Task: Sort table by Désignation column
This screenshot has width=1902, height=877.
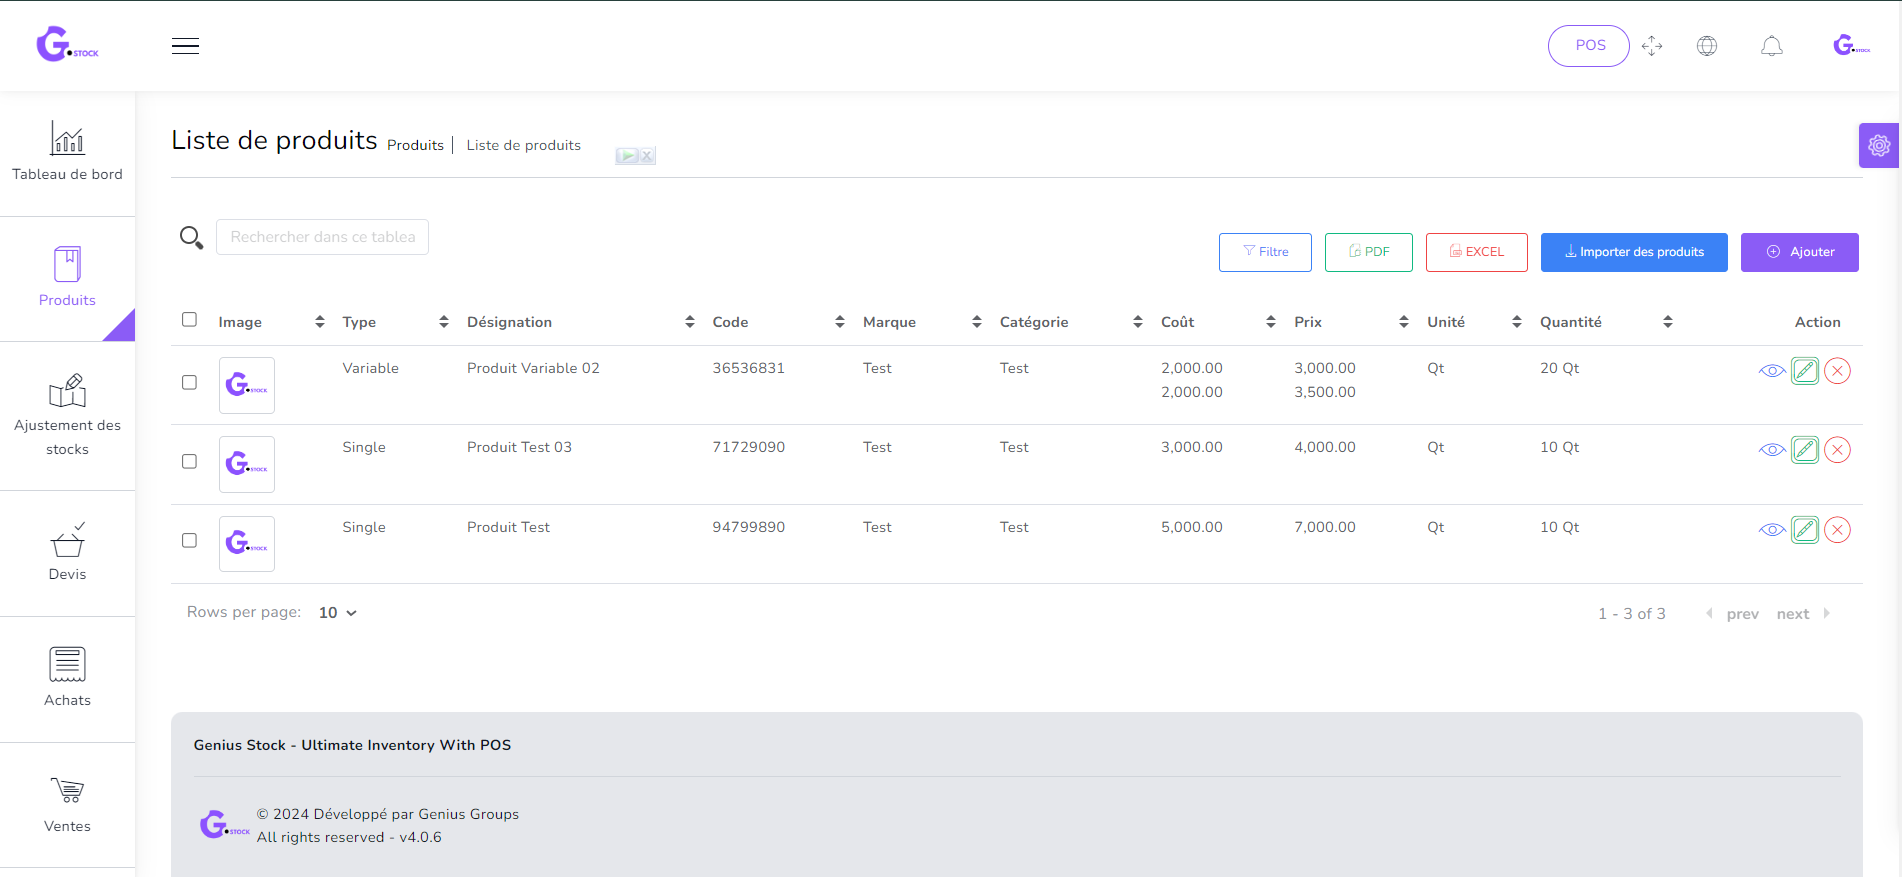Action: tap(689, 322)
